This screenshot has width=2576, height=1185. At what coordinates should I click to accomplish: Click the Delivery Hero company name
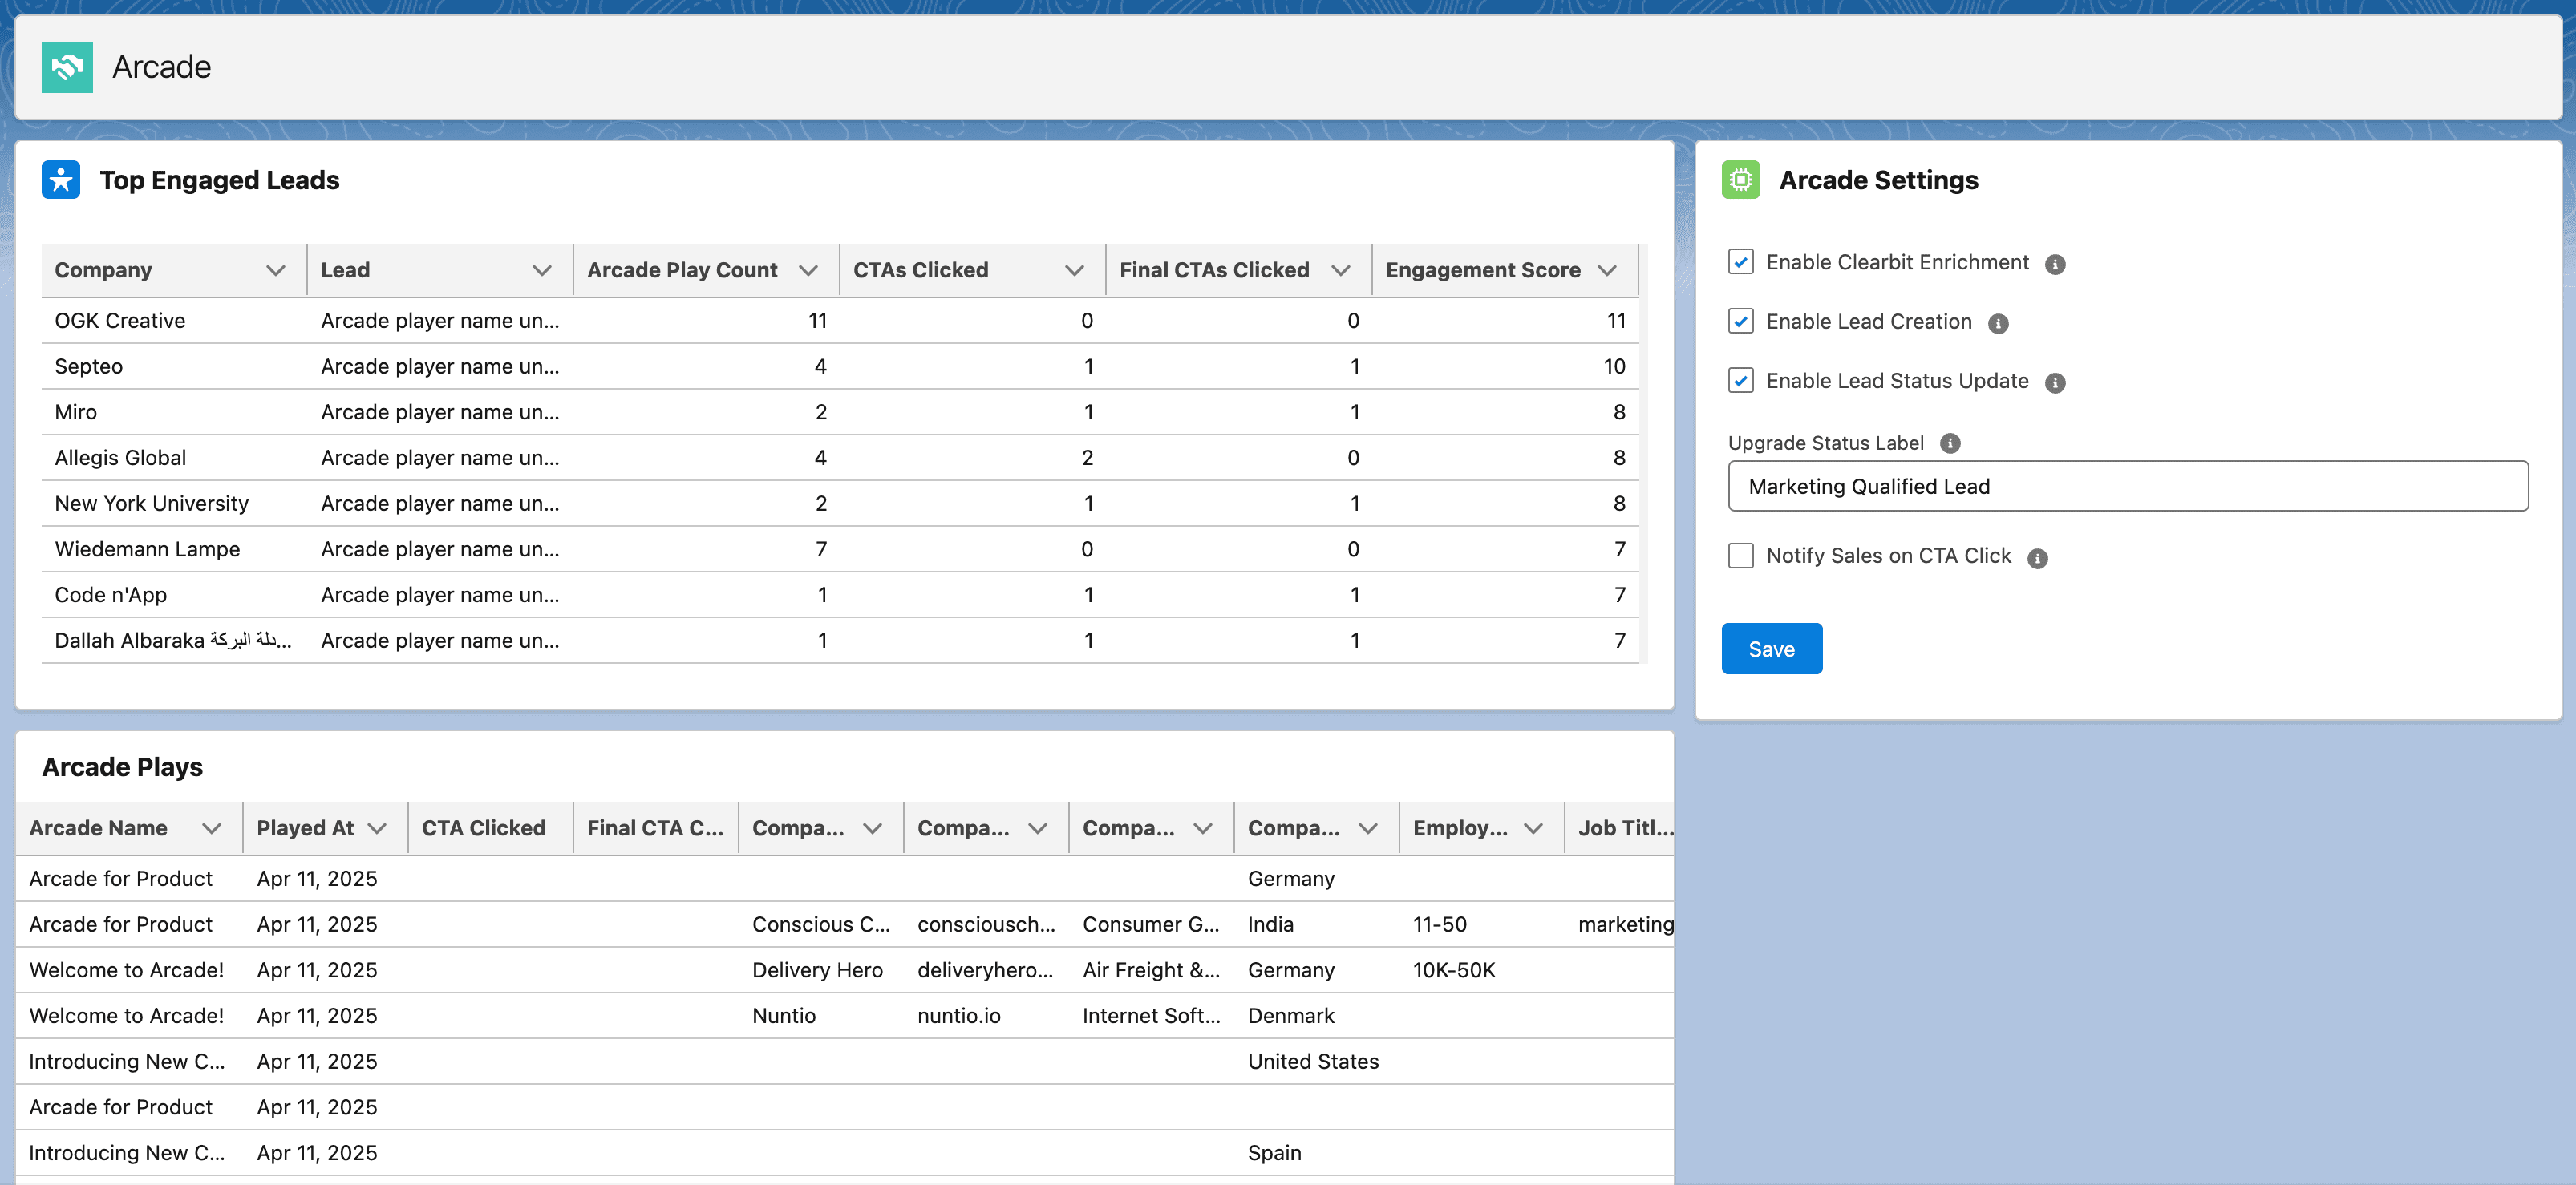click(x=817, y=970)
